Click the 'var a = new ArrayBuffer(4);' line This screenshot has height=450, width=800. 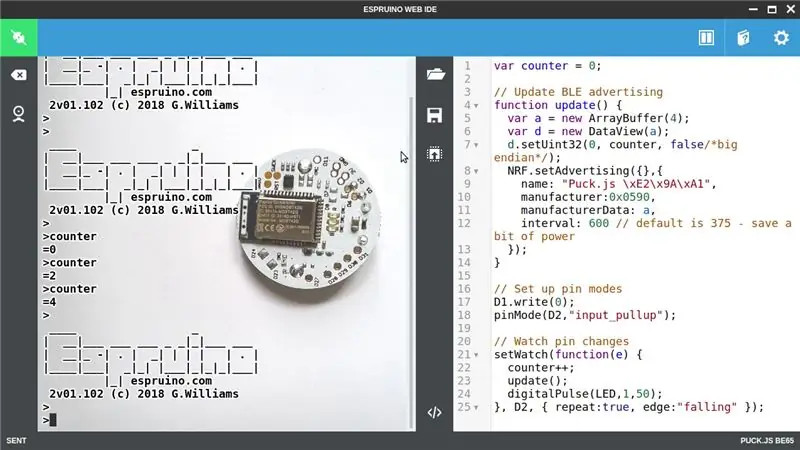598,118
